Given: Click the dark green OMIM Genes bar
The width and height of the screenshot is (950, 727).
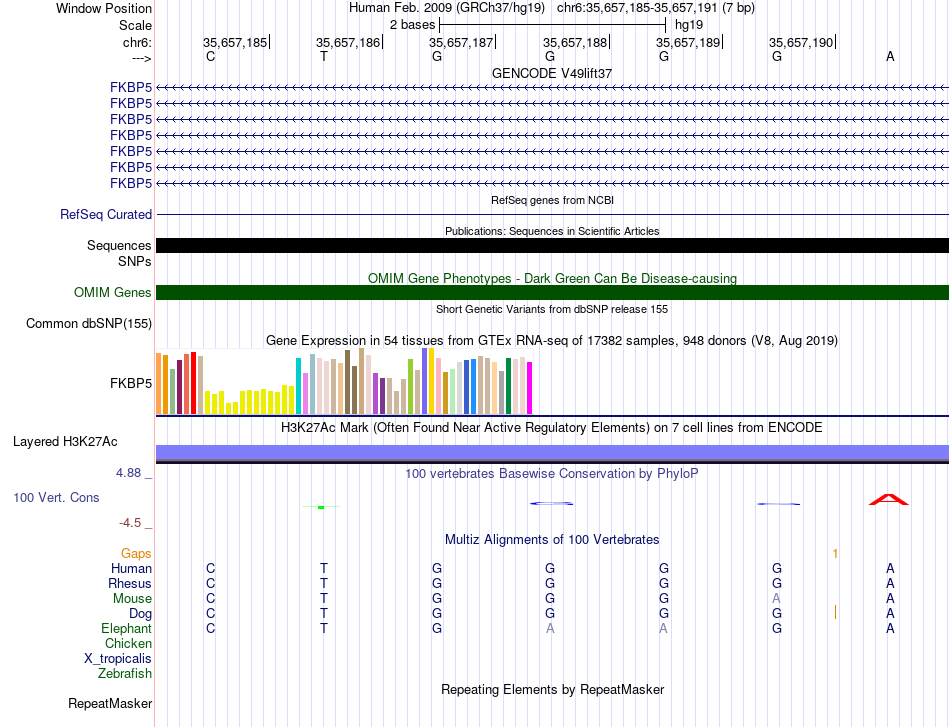Looking at the screenshot, I should pos(553,293).
